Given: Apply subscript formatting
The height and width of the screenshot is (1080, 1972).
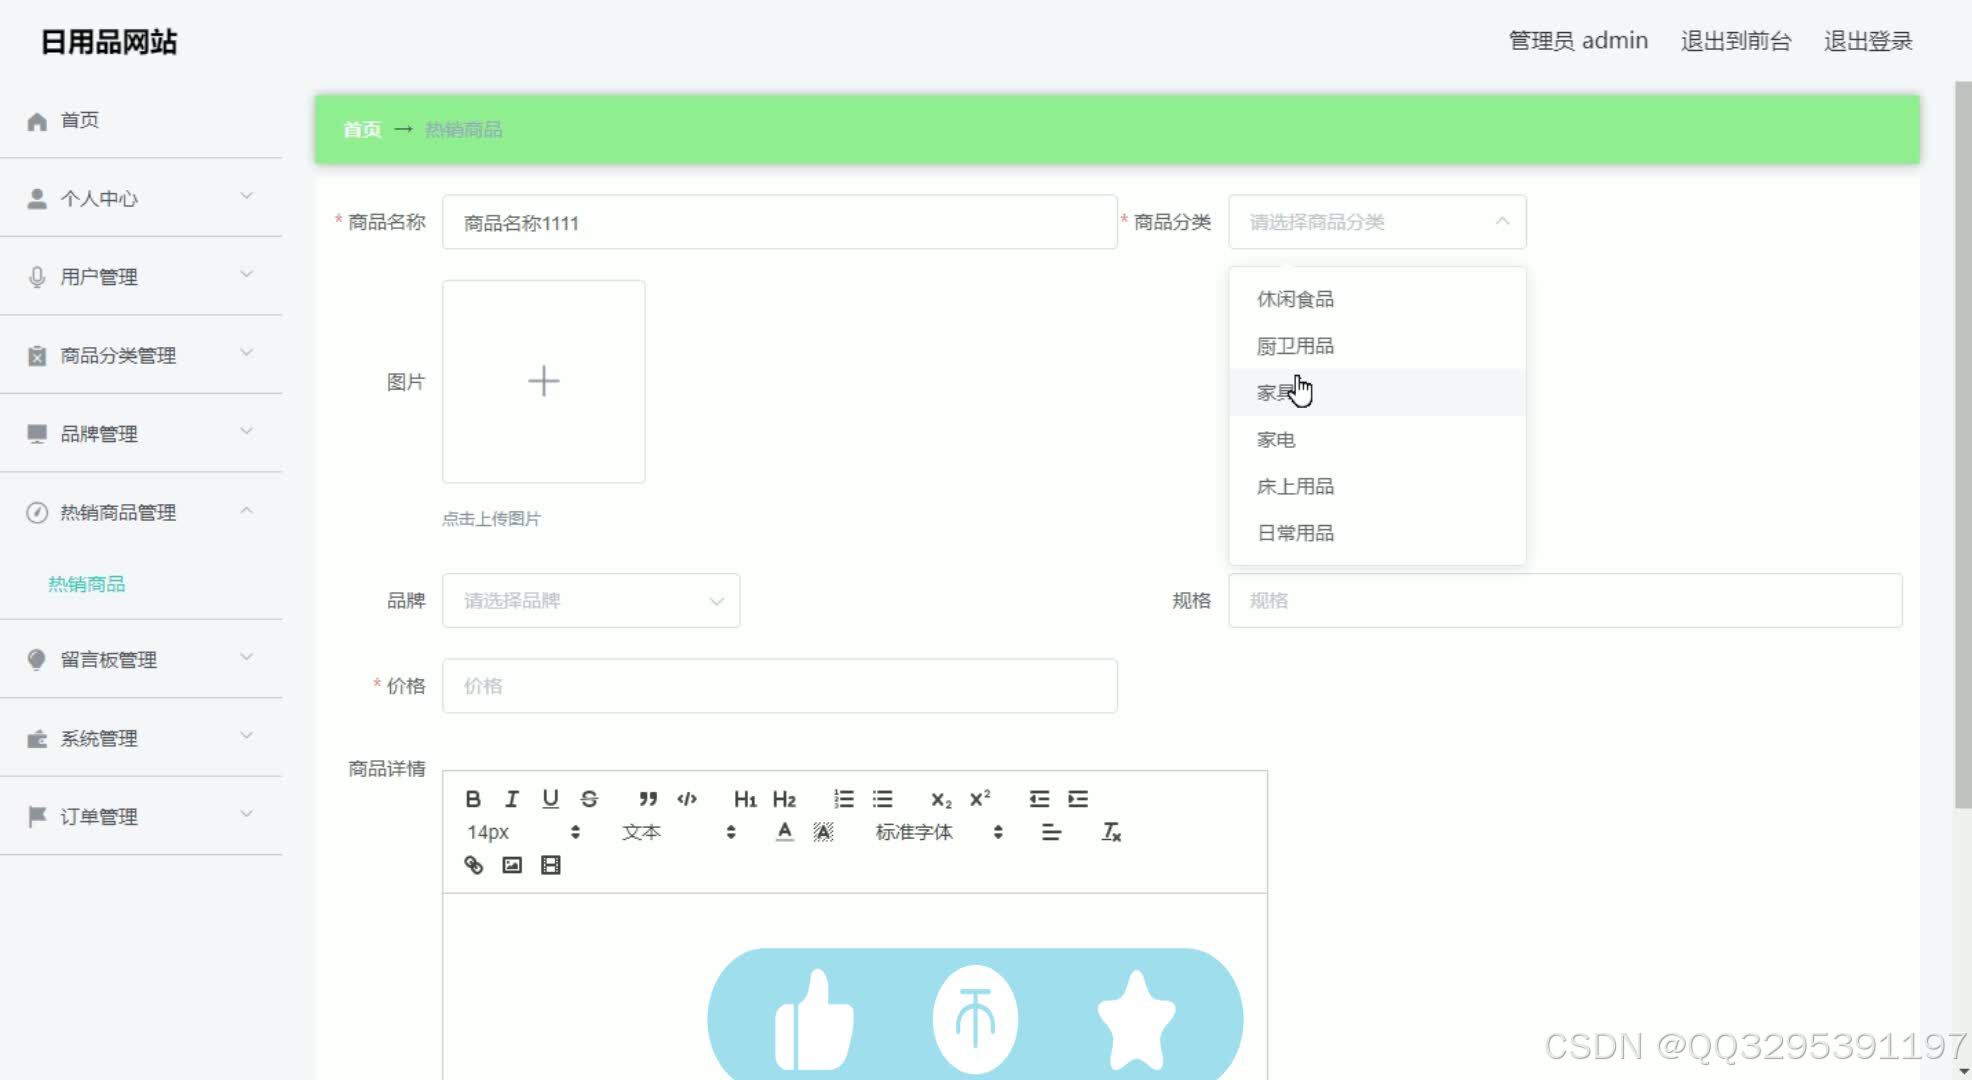Looking at the screenshot, I should pyautogui.click(x=941, y=799).
